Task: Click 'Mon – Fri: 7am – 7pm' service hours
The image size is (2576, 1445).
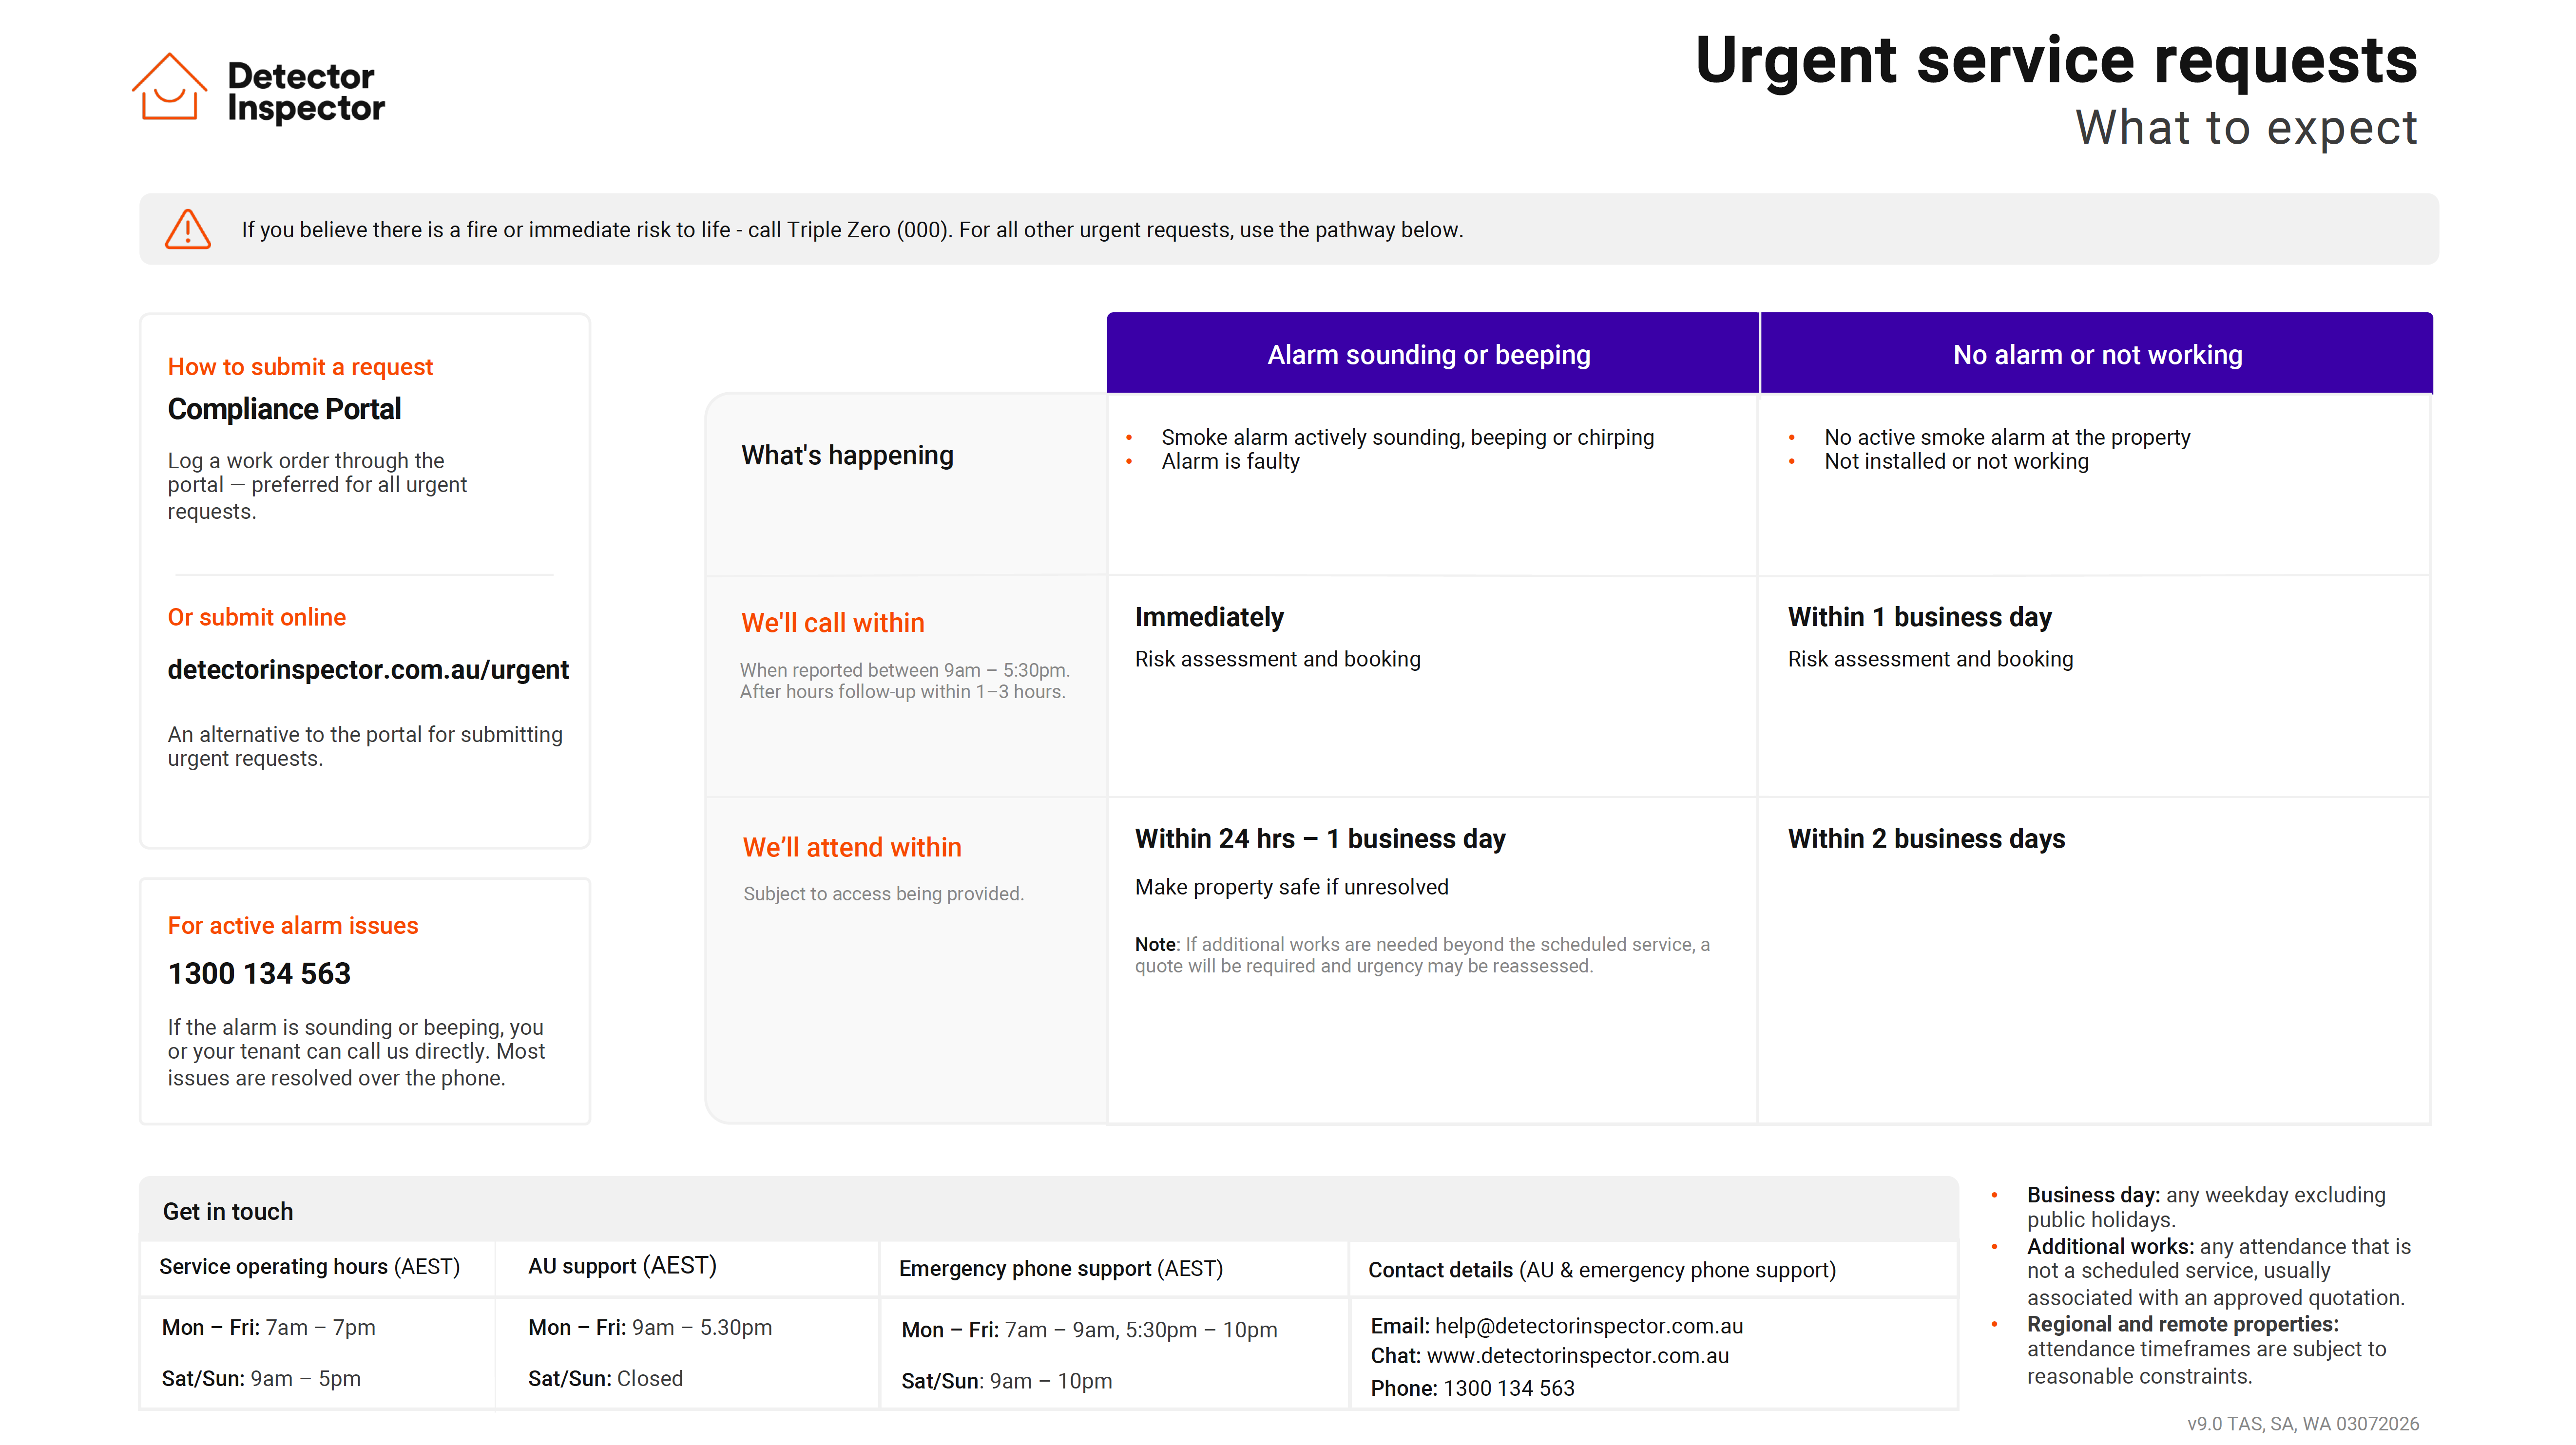Action: pos(269,1328)
